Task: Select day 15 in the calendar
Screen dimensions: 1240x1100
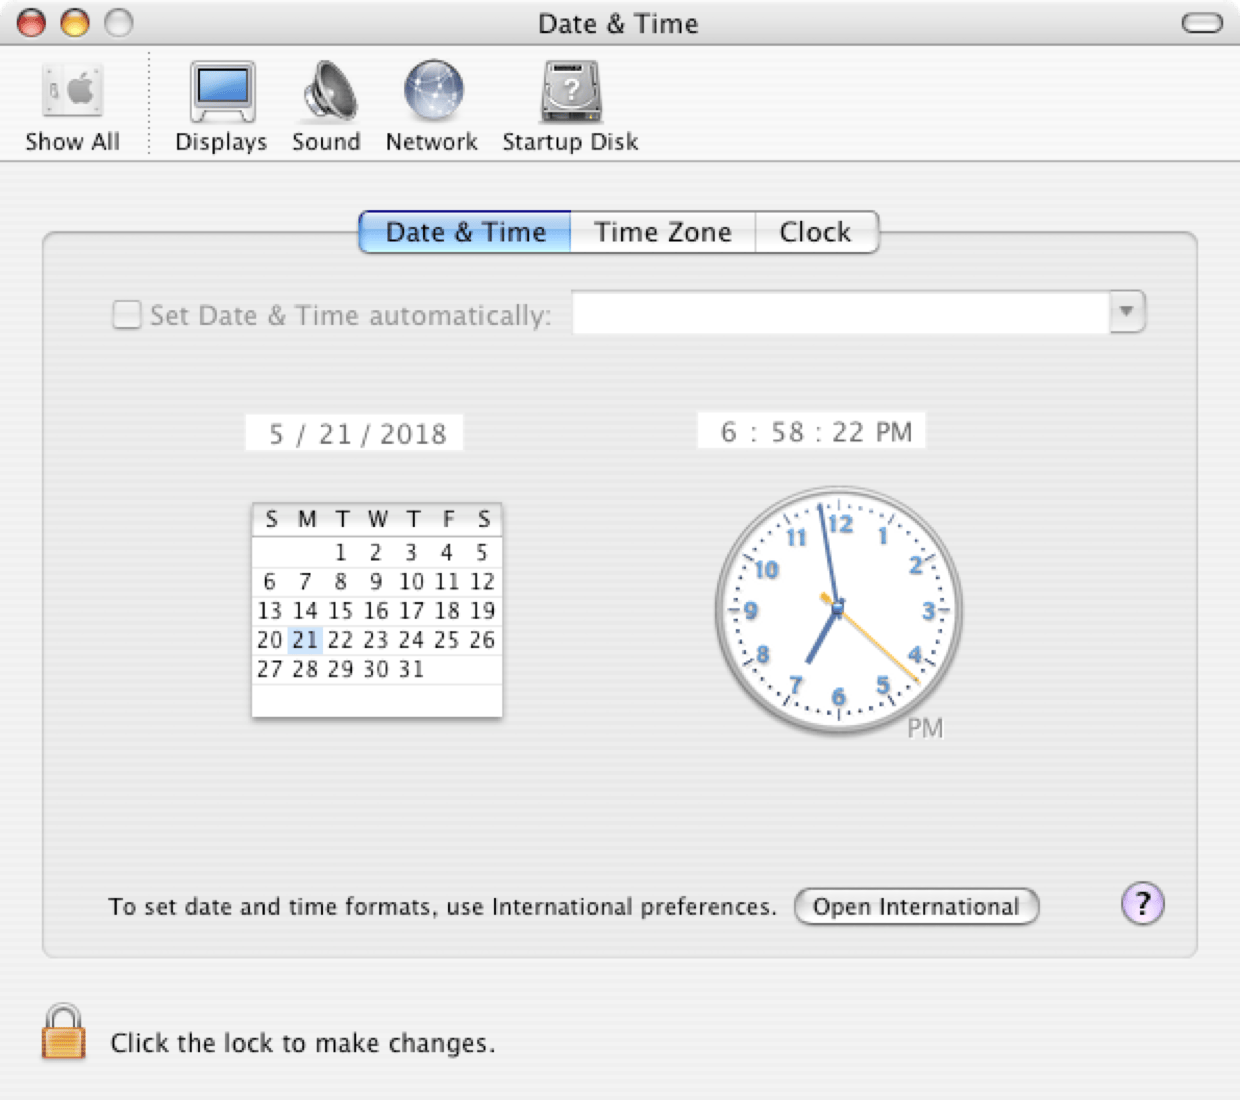Action: pyautogui.click(x=341, y=611)
